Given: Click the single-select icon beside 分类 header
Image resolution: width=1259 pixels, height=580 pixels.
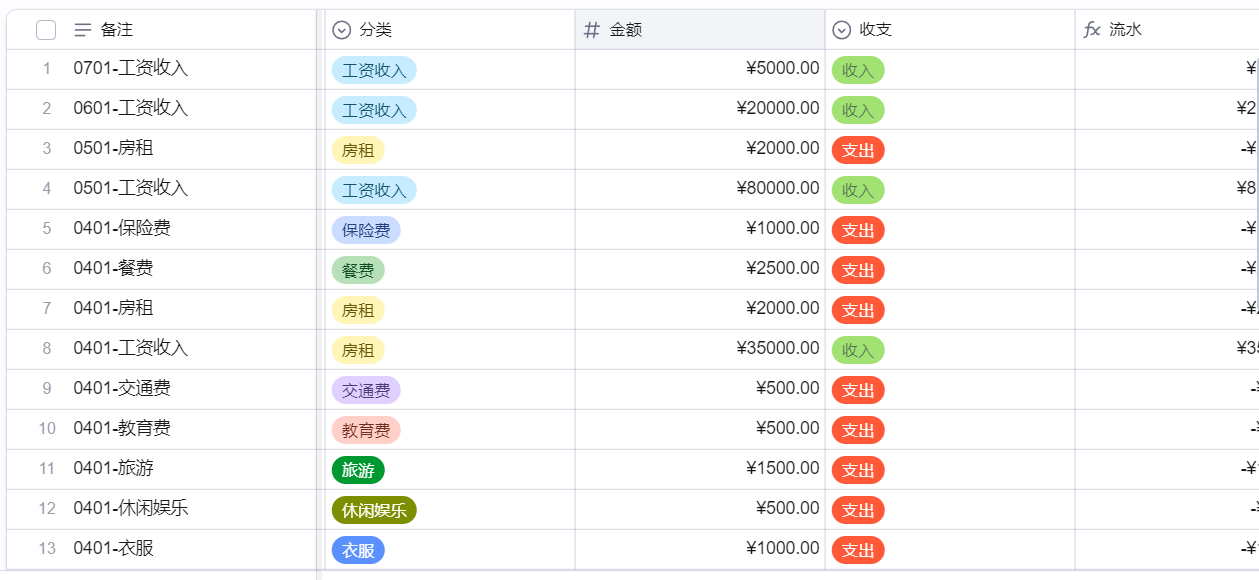Looking at the screenshot, I should click(342, 30).
